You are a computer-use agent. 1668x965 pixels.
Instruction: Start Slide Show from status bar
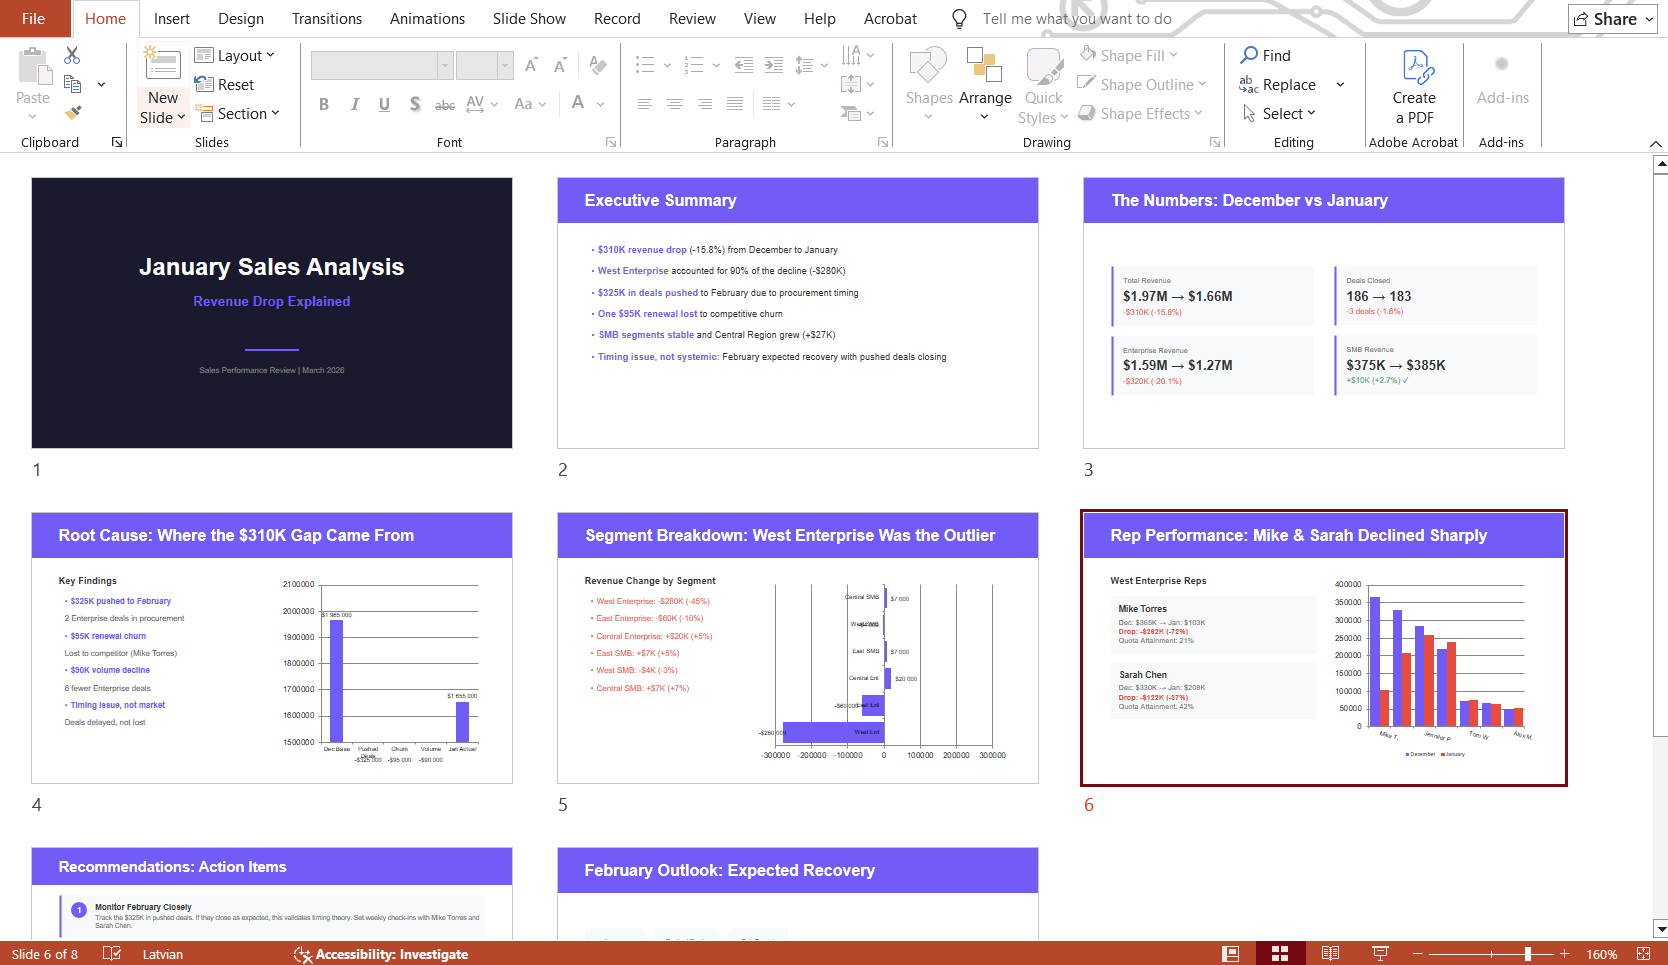pos(1380,953)
